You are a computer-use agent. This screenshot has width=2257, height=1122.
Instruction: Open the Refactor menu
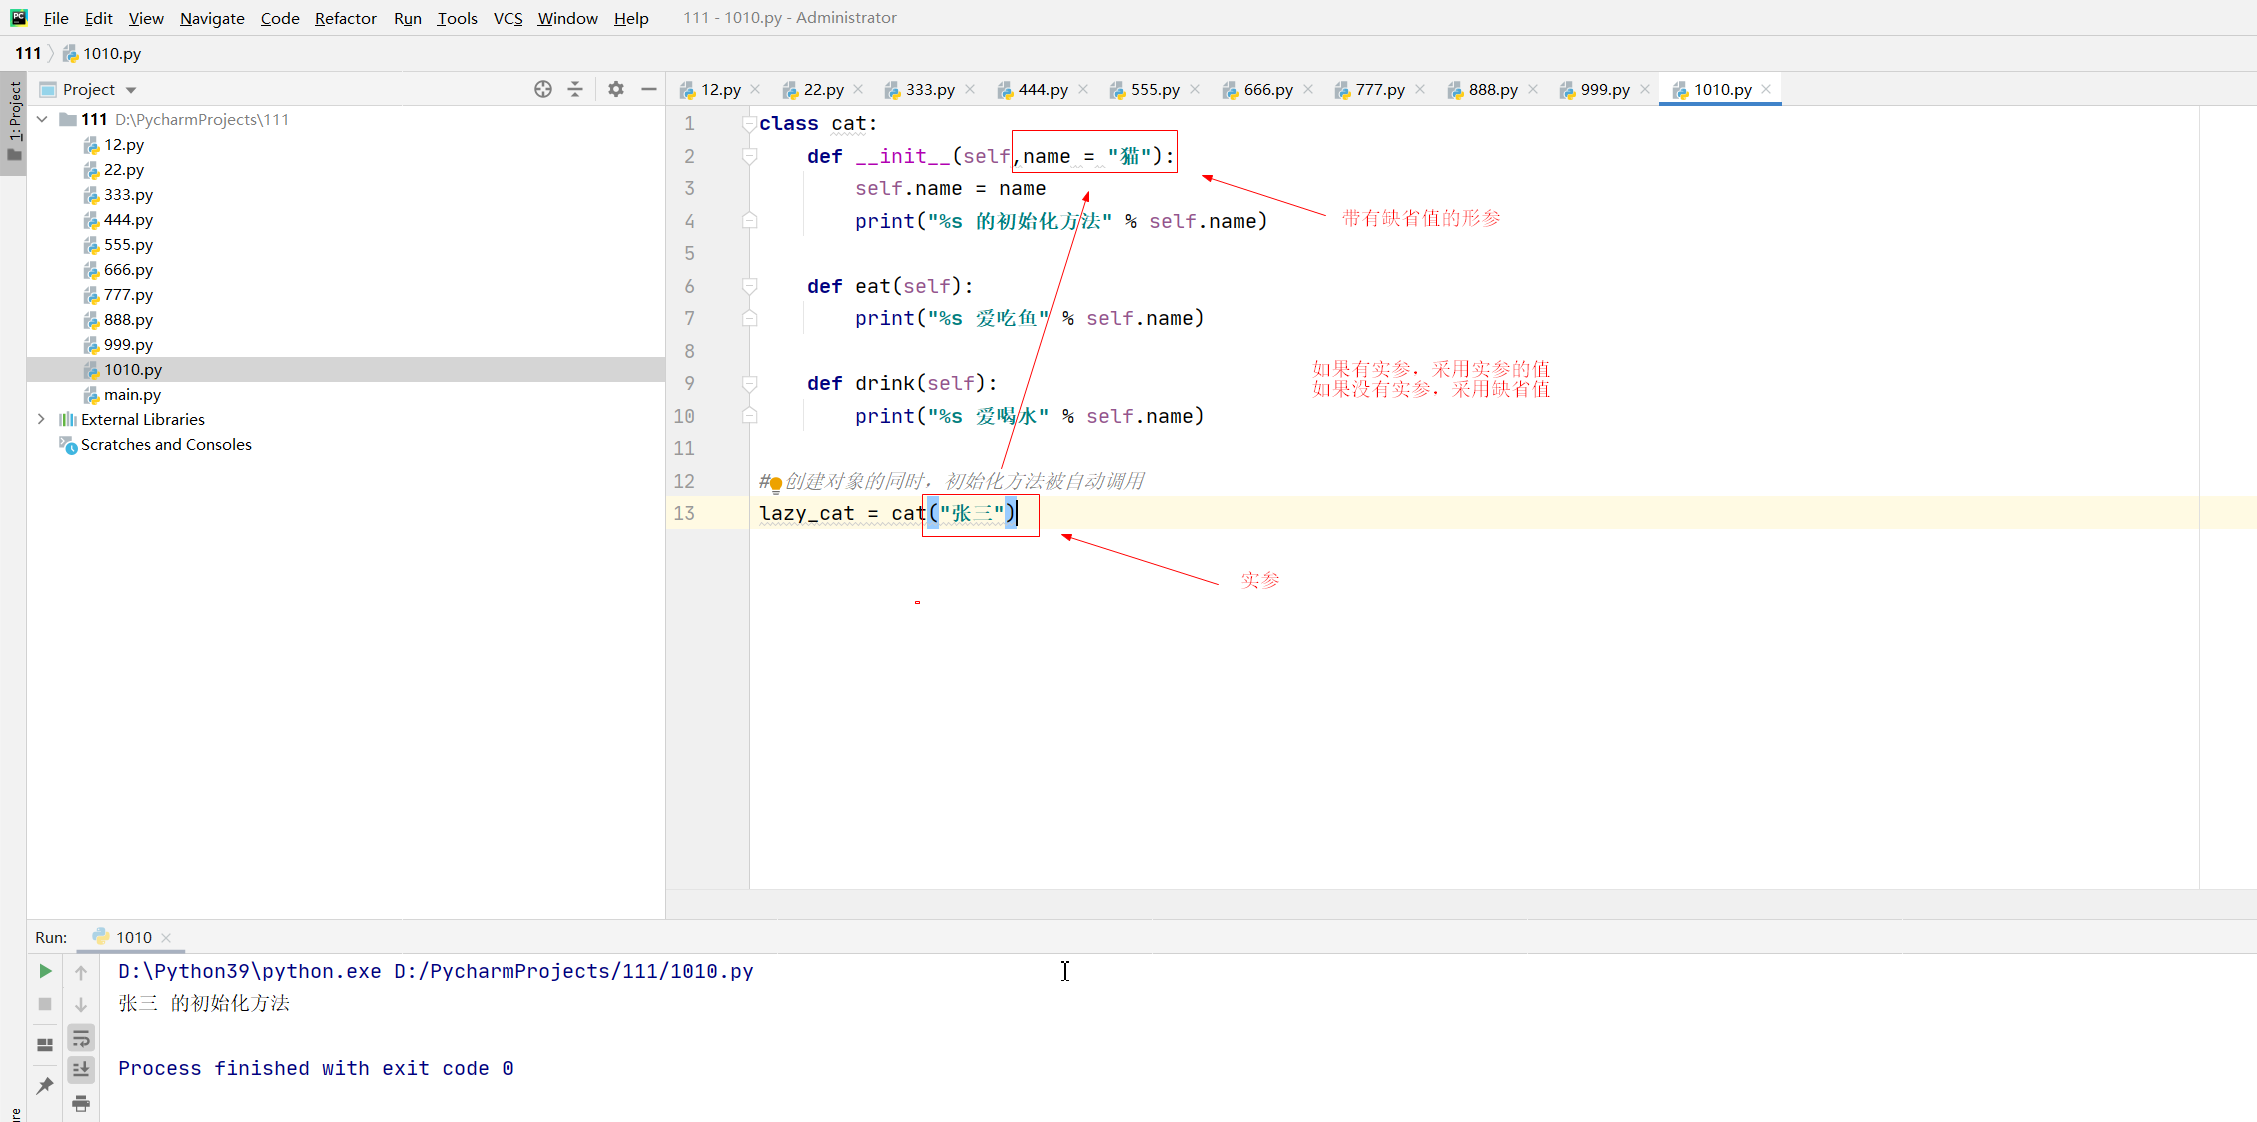pos(345,18)
